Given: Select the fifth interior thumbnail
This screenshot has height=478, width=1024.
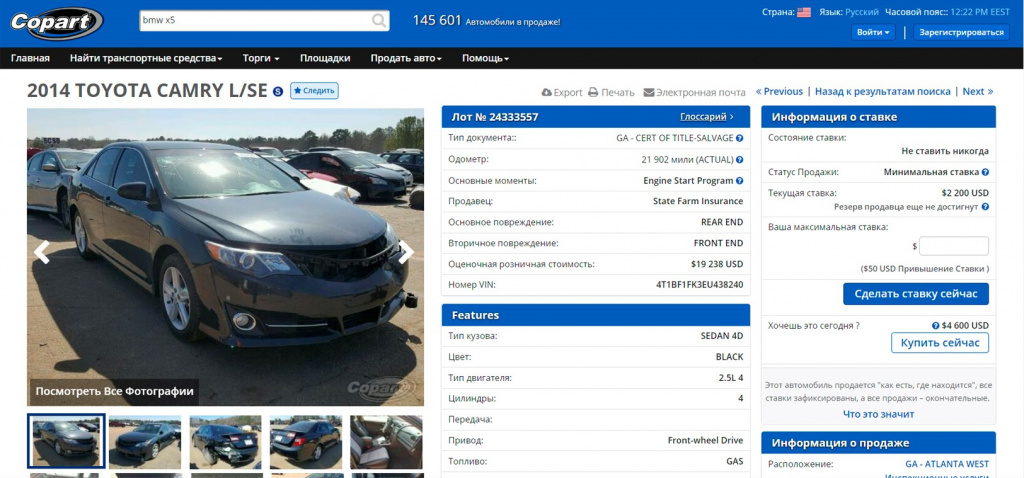Looking at the screenshot, I should pyautogui.click(x=386, y=442).
